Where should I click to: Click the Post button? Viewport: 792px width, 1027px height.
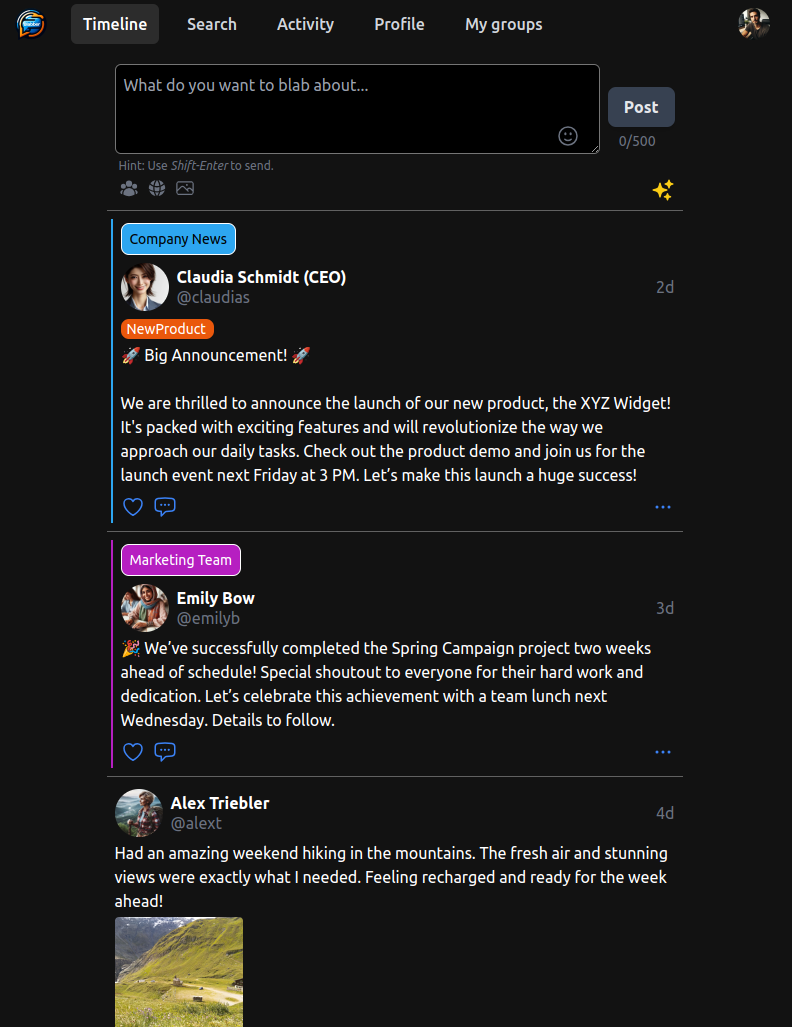[x=641, y=107]
